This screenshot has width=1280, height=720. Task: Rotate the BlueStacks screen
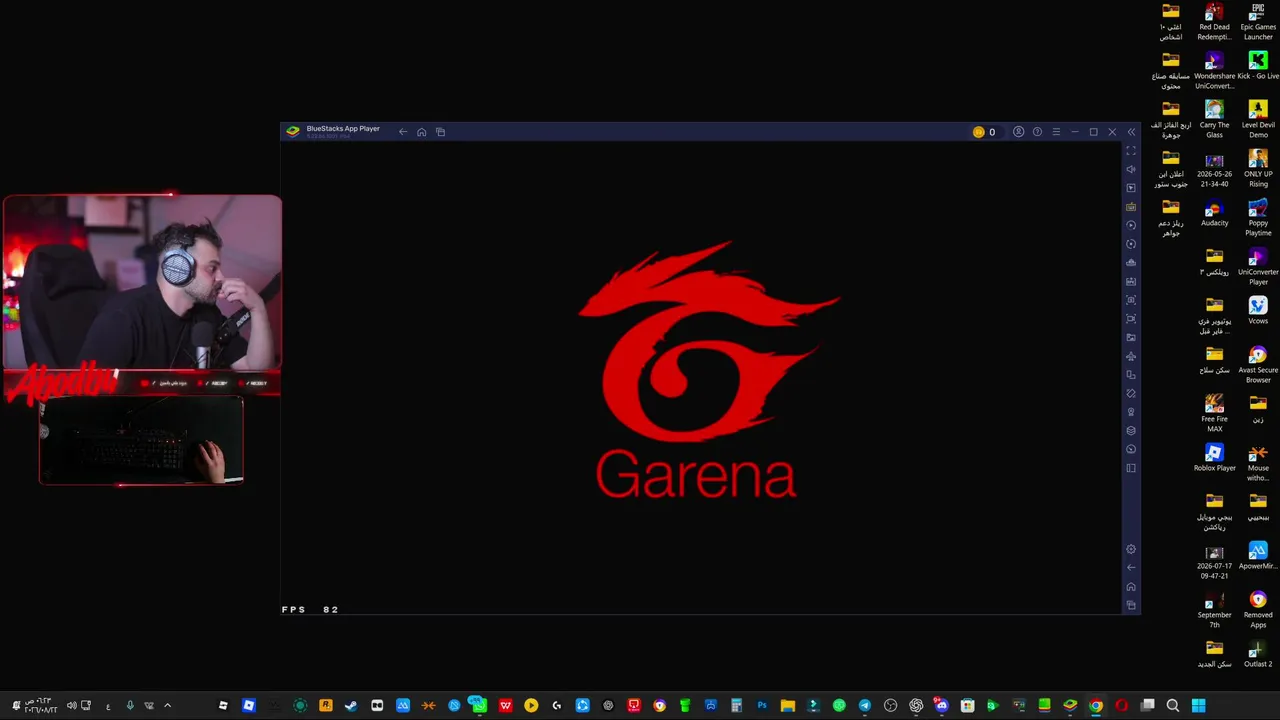point(1131,394)
